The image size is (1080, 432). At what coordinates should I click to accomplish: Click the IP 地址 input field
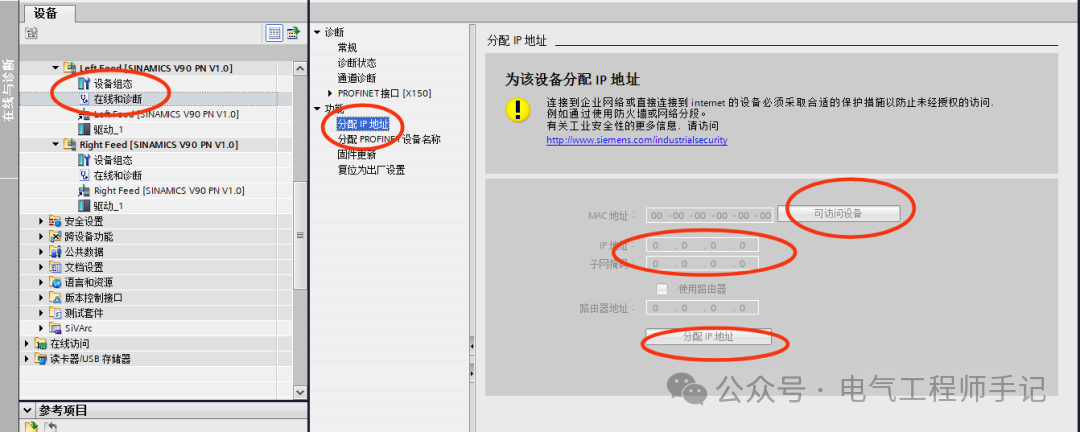point(703,245)
